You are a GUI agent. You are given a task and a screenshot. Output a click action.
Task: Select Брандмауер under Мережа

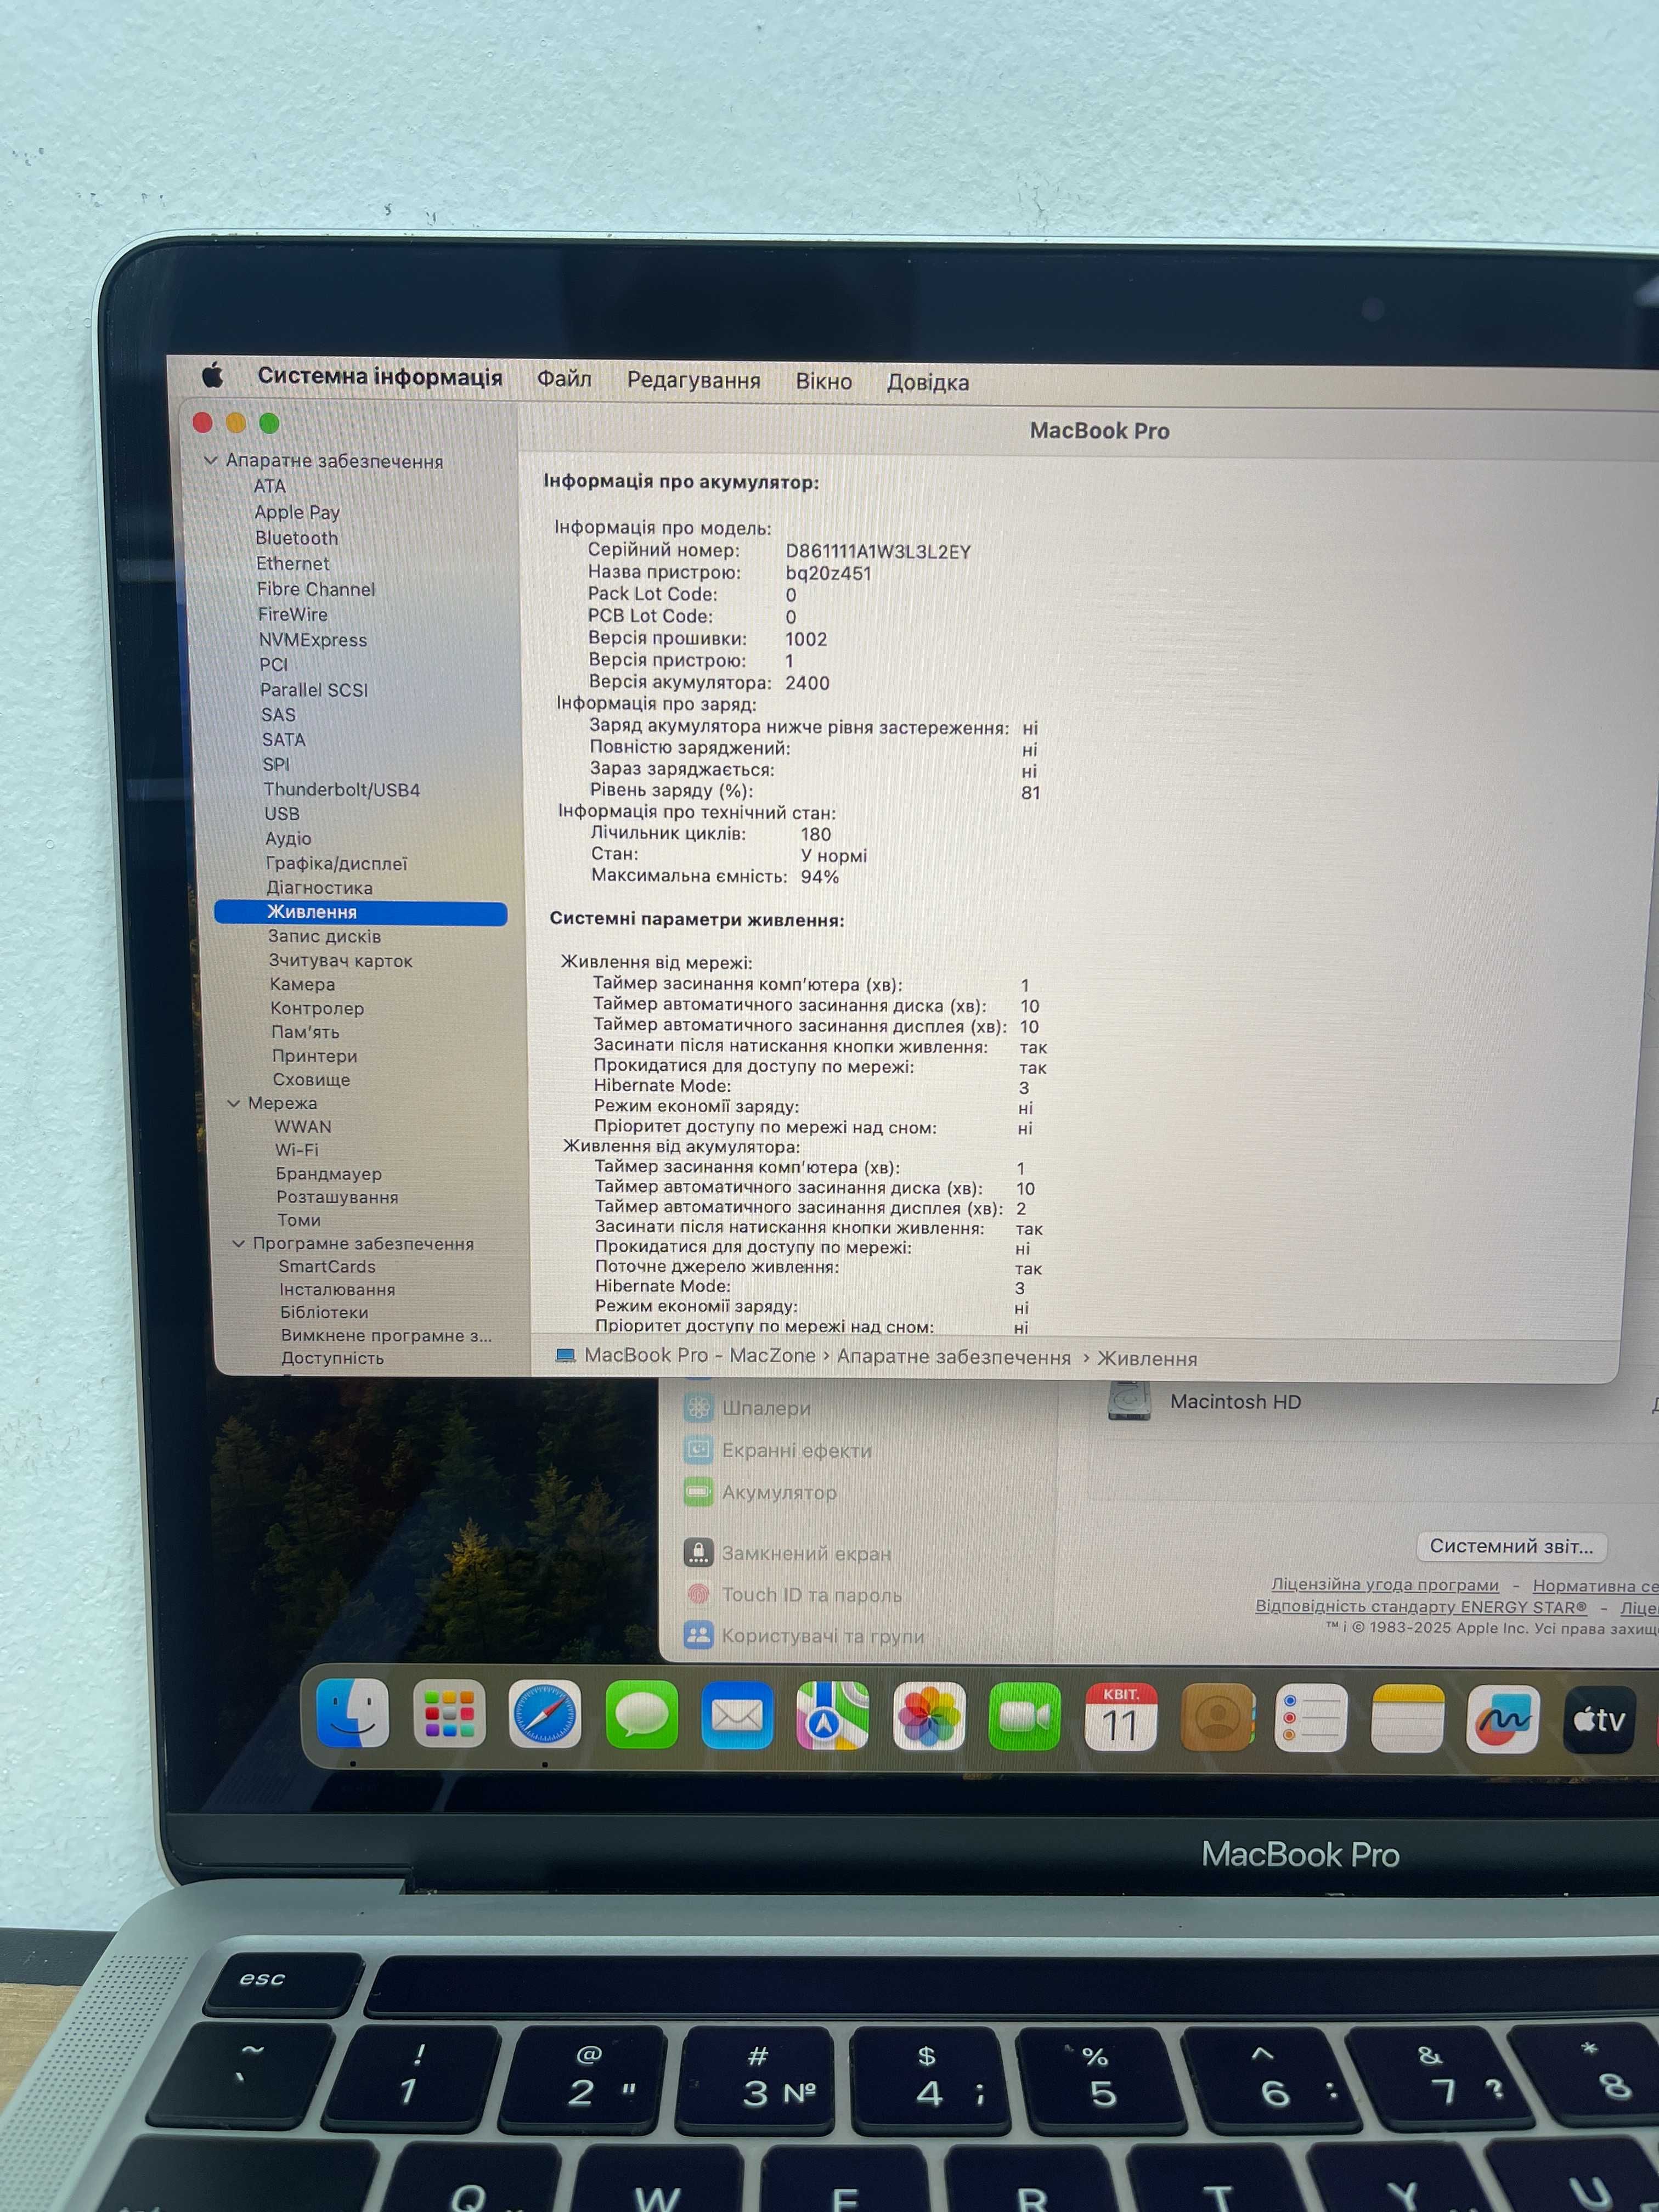click(328, 1174)
